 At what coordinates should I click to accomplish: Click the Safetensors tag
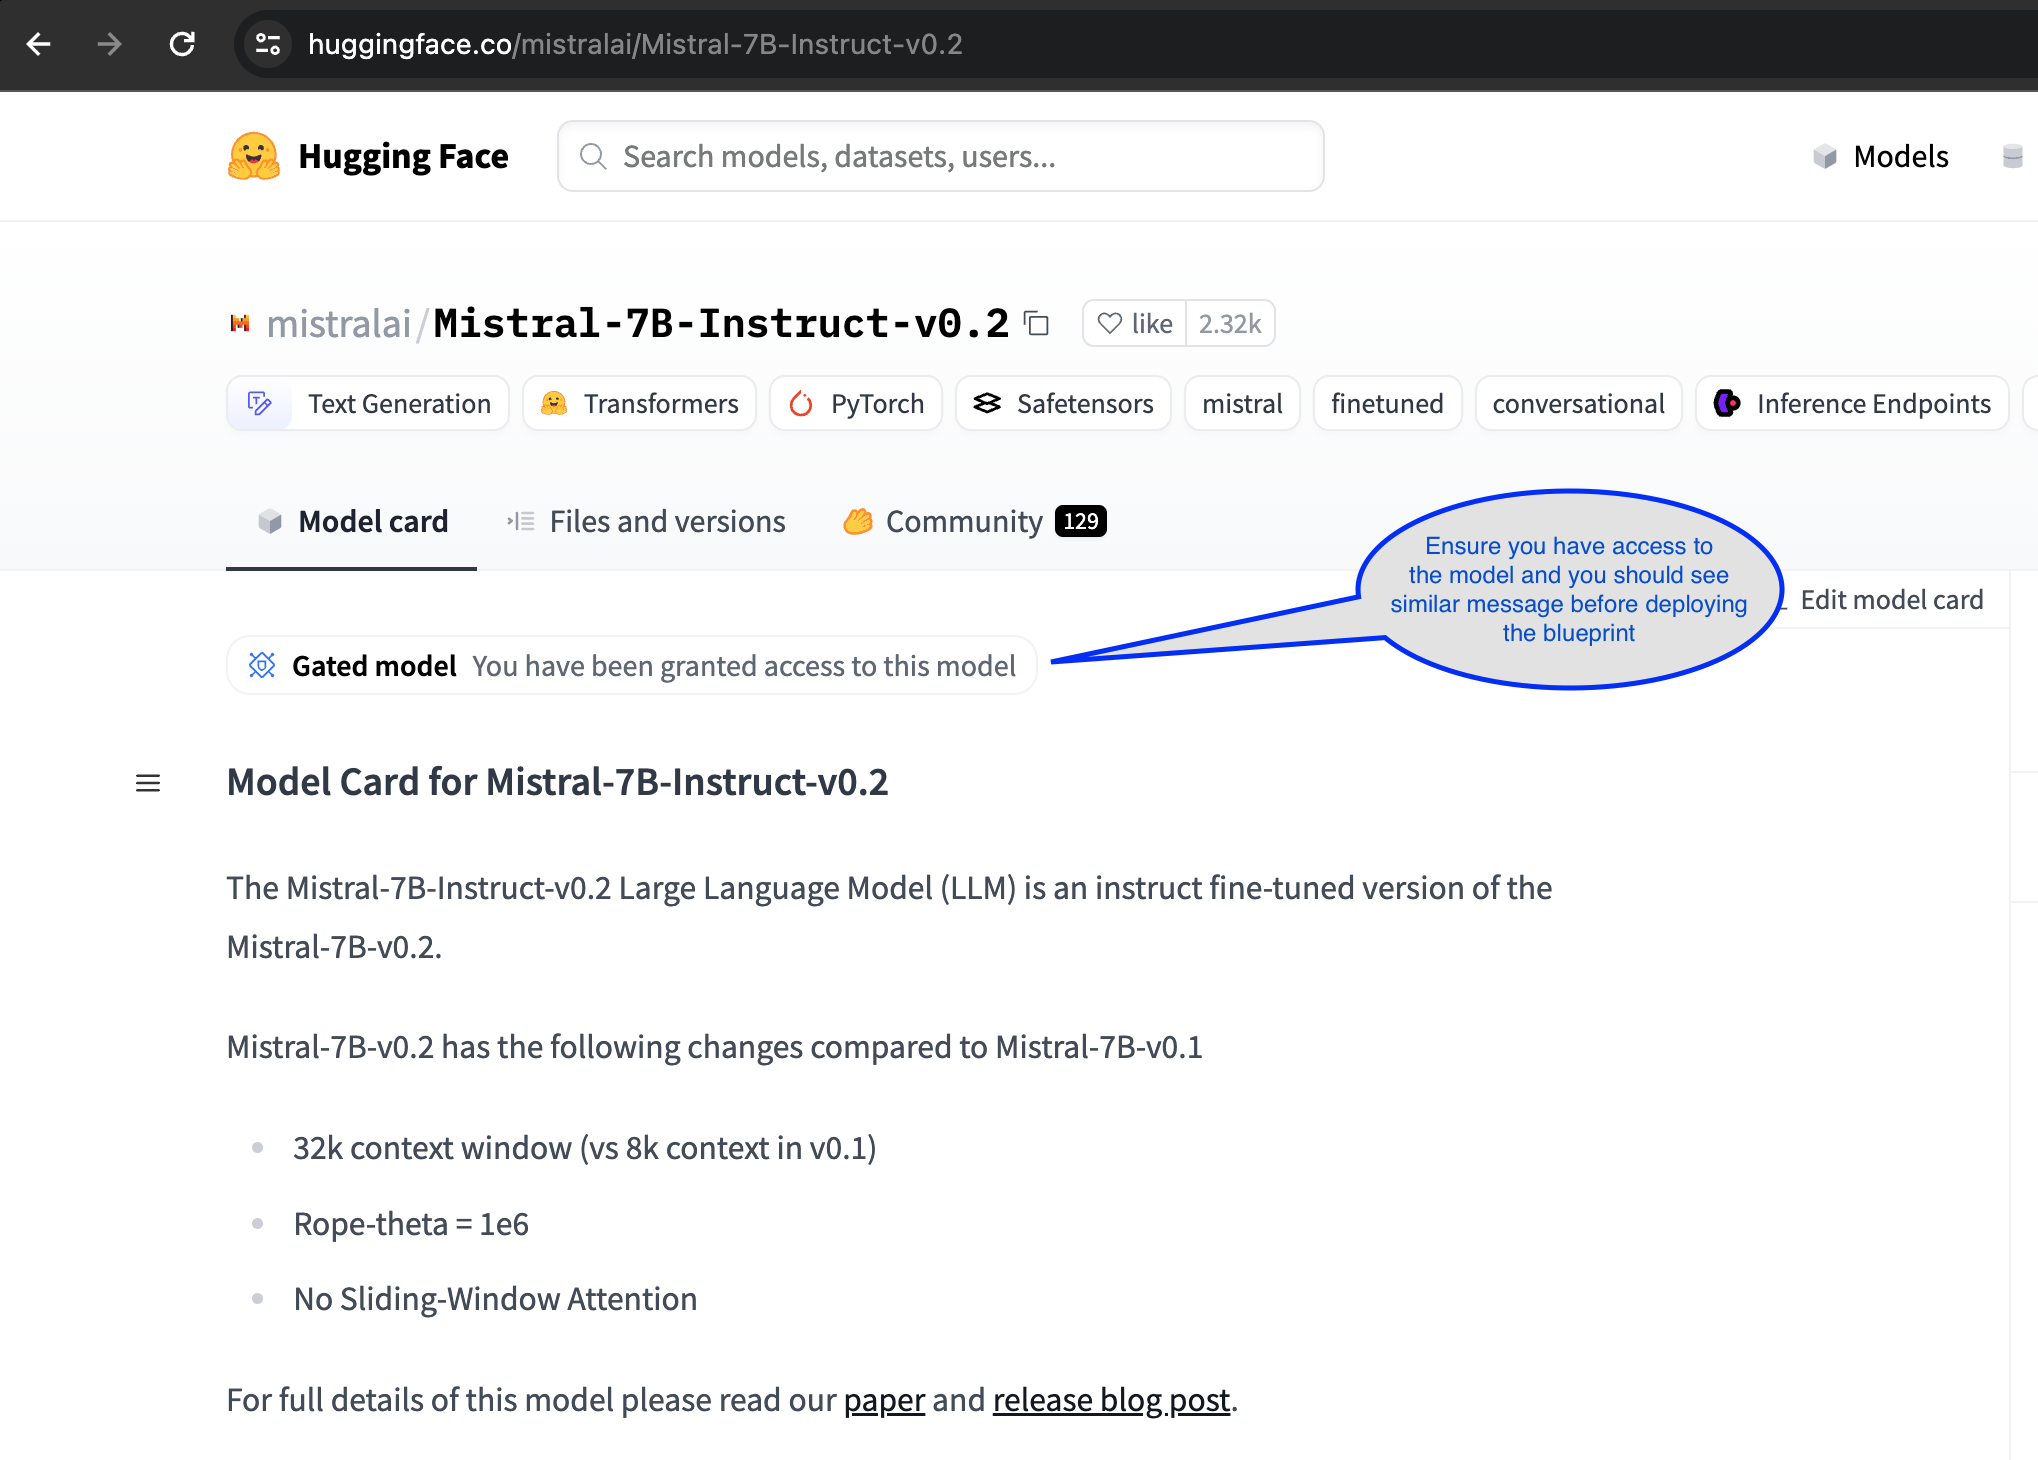(1063, 404)
